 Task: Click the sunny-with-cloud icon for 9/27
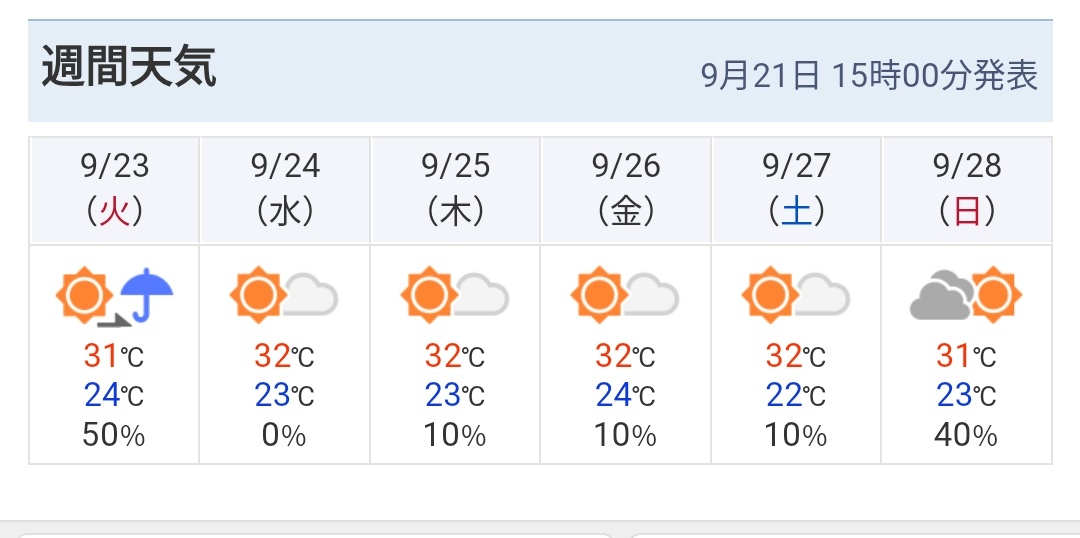click(796, 296)
